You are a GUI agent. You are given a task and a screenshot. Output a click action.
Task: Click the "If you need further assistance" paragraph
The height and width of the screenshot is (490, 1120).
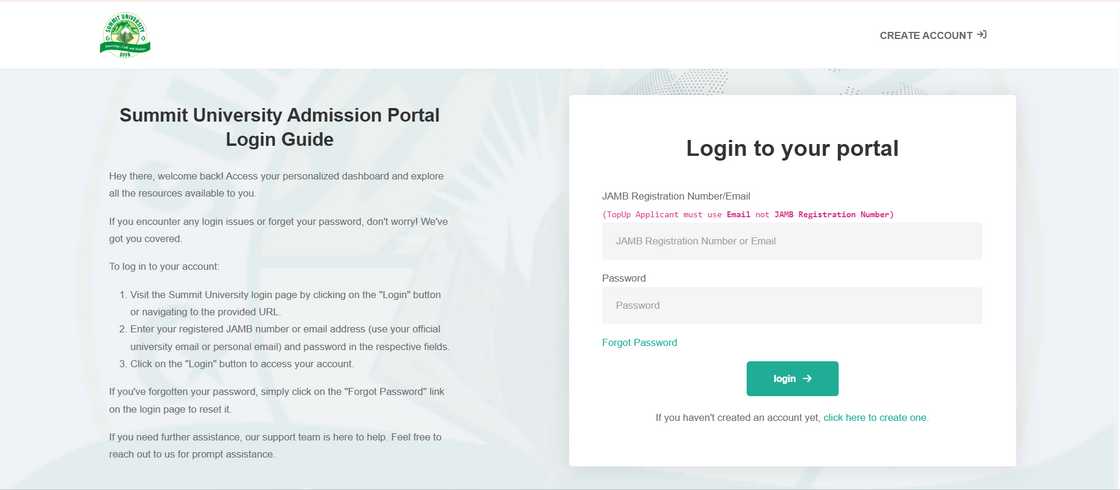pos(275,446)
